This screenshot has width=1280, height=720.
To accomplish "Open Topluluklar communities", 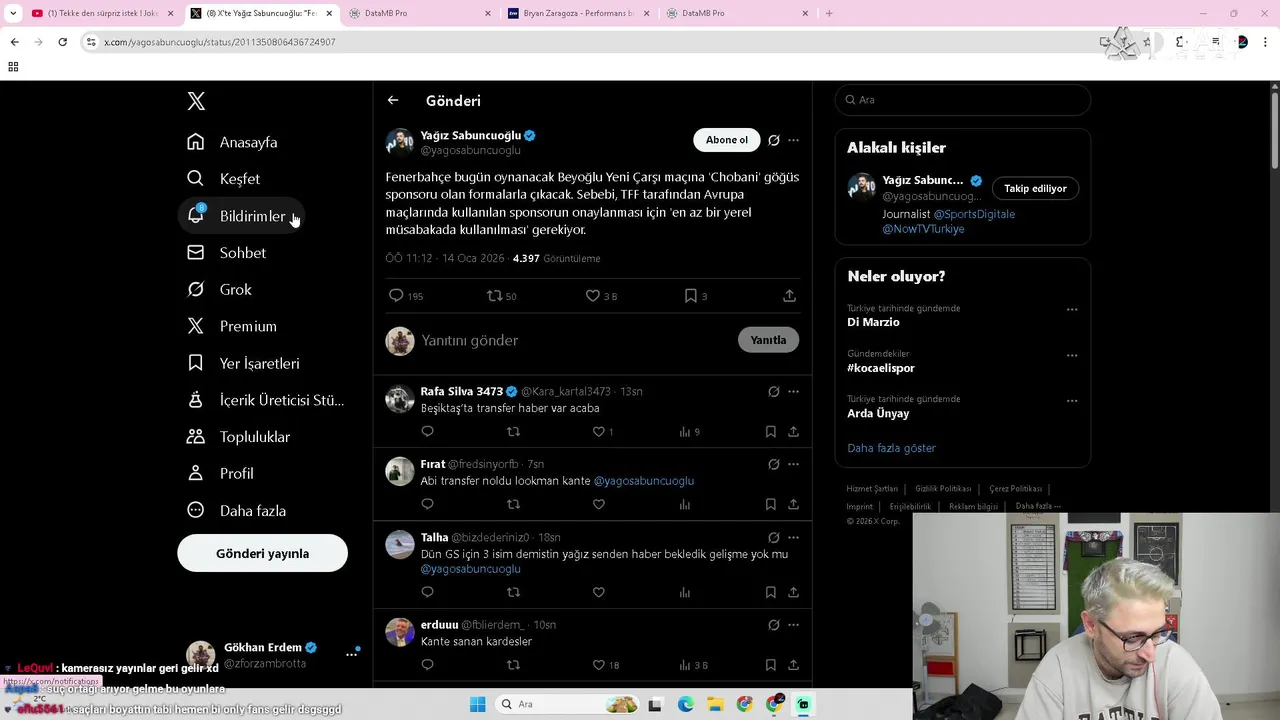I will 238,437.
